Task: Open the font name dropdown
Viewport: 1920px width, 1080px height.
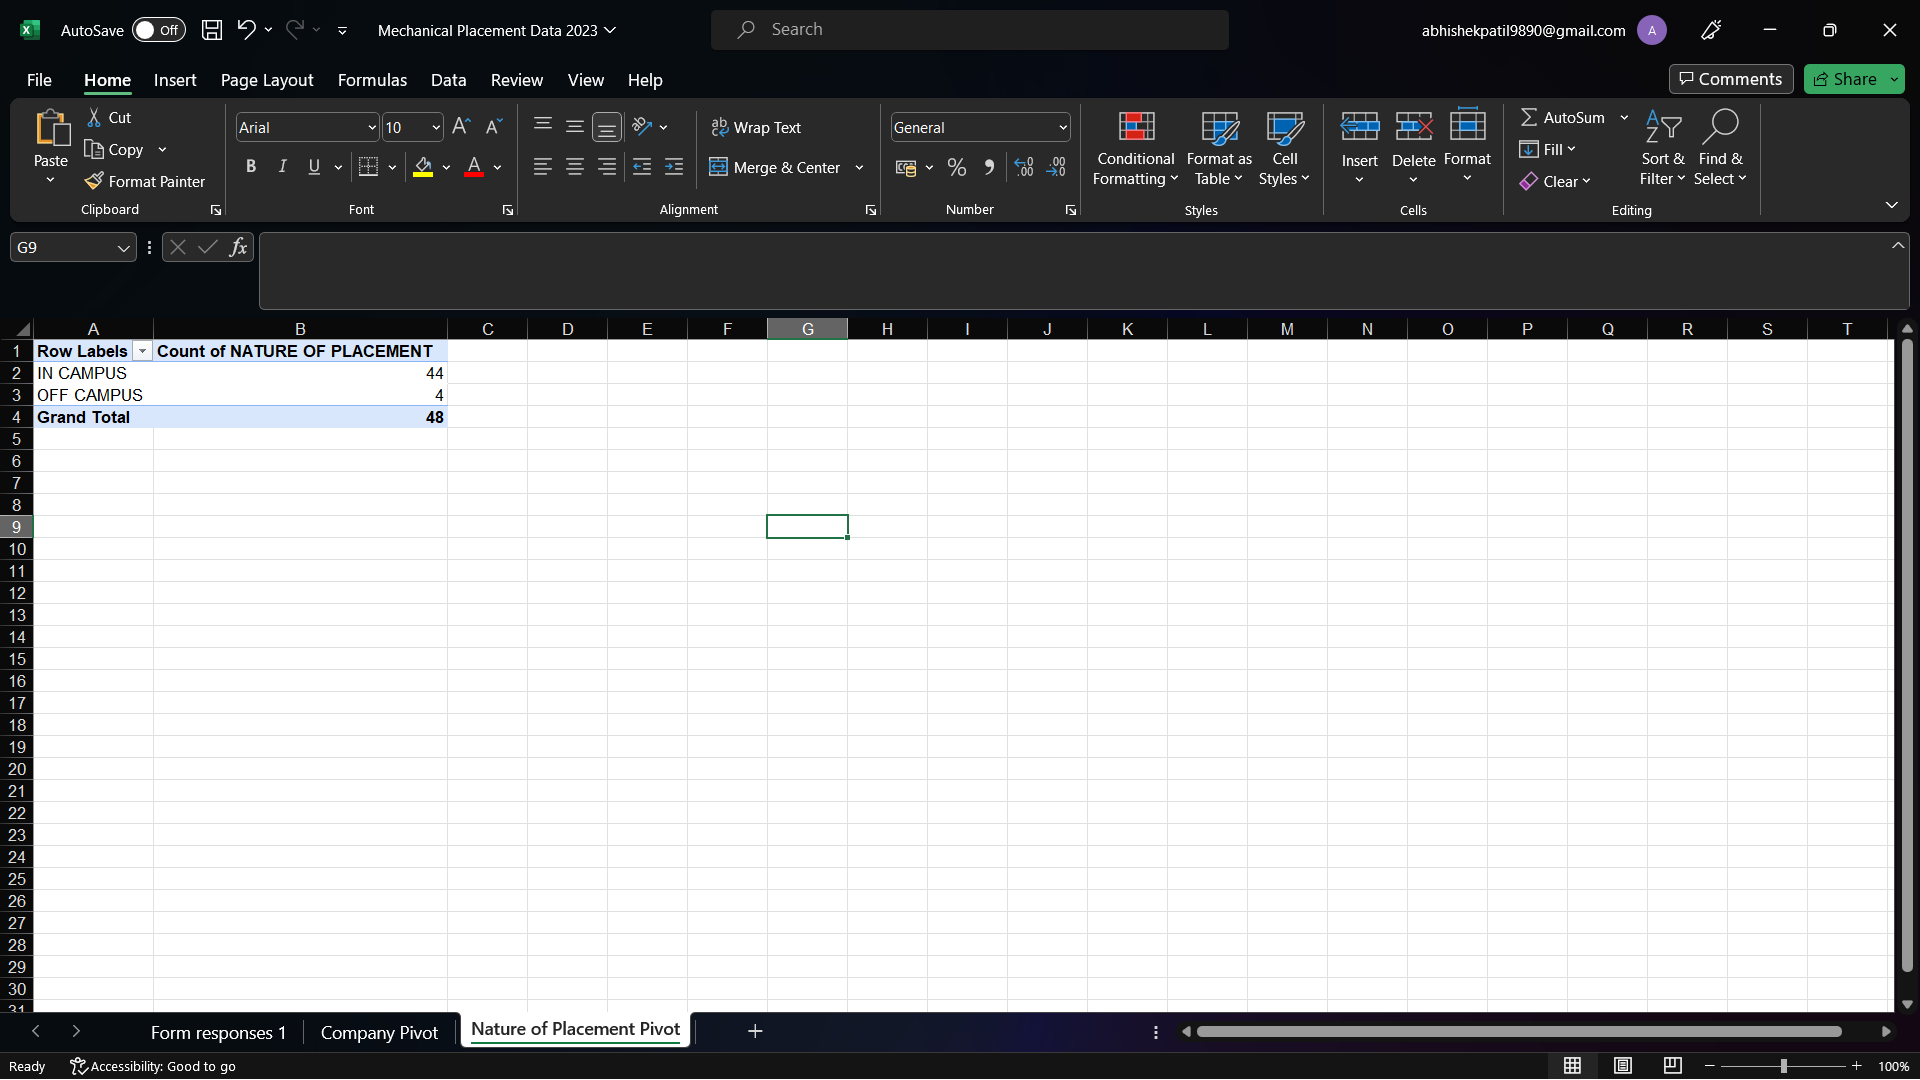Action: (371, 127)
